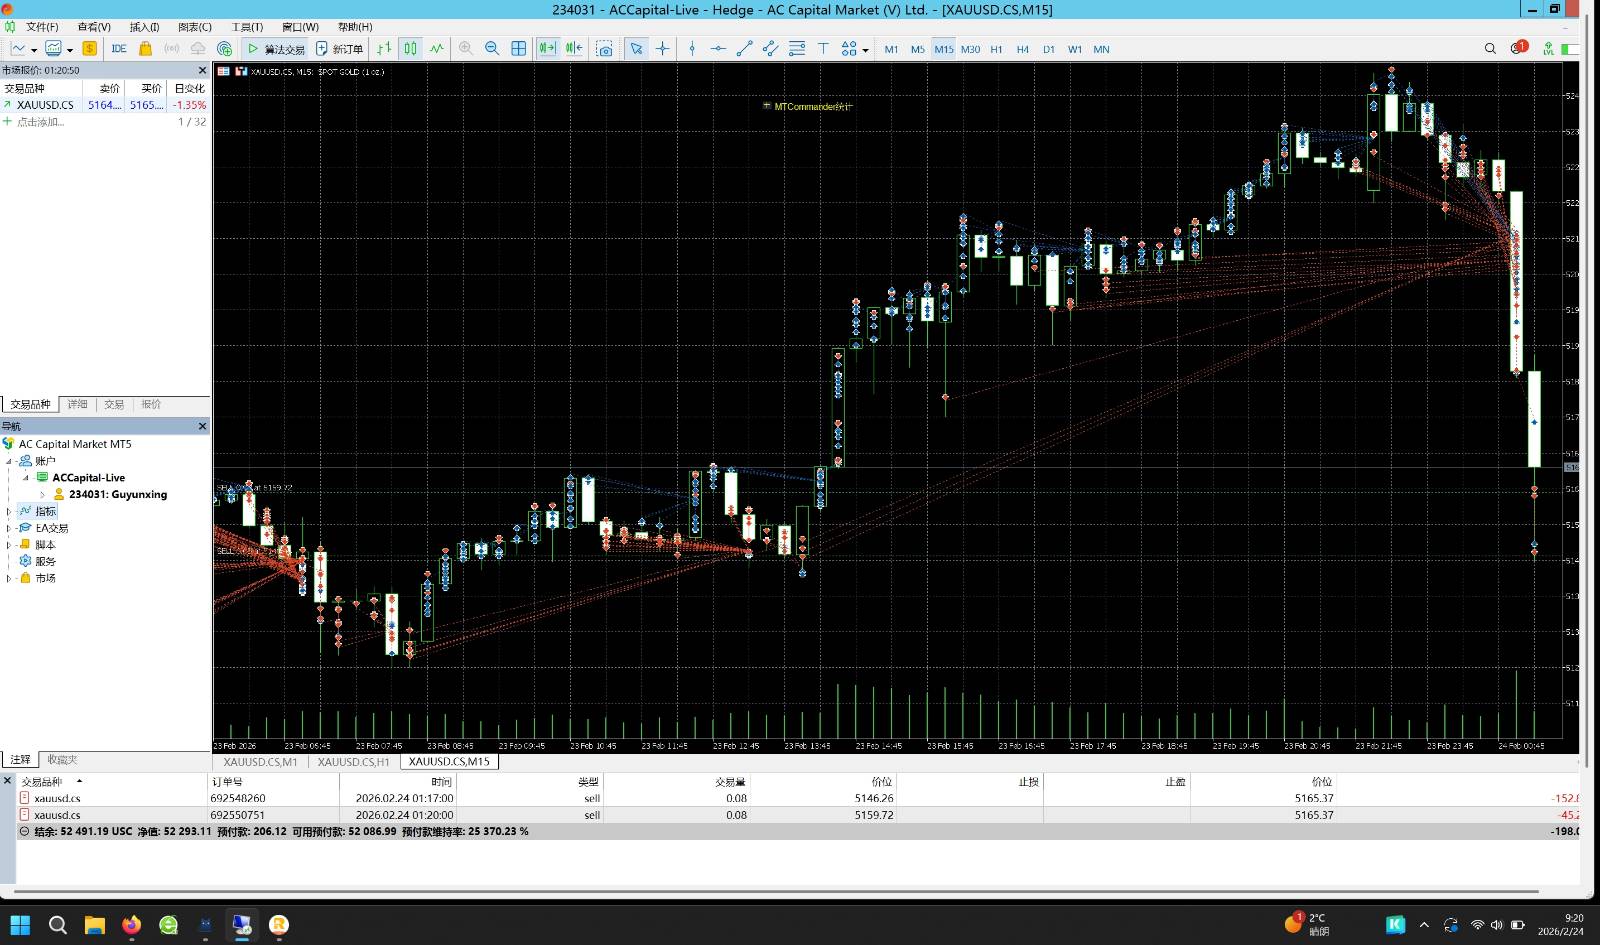Expand the 脚本 scripts tree node
Viewport: 1600px width, 945px height.
(9, 545)
